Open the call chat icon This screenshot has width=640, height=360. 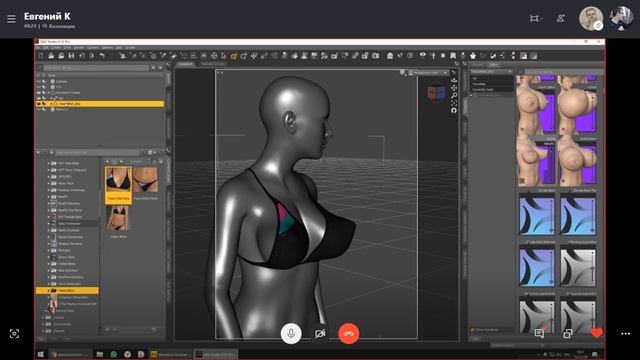tap(539, 333)
